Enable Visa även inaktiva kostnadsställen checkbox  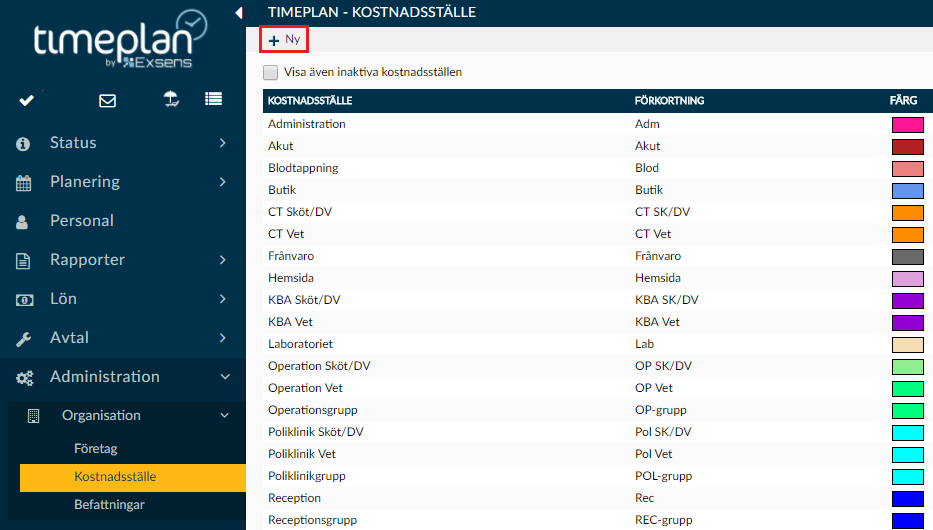pos(271,73)
